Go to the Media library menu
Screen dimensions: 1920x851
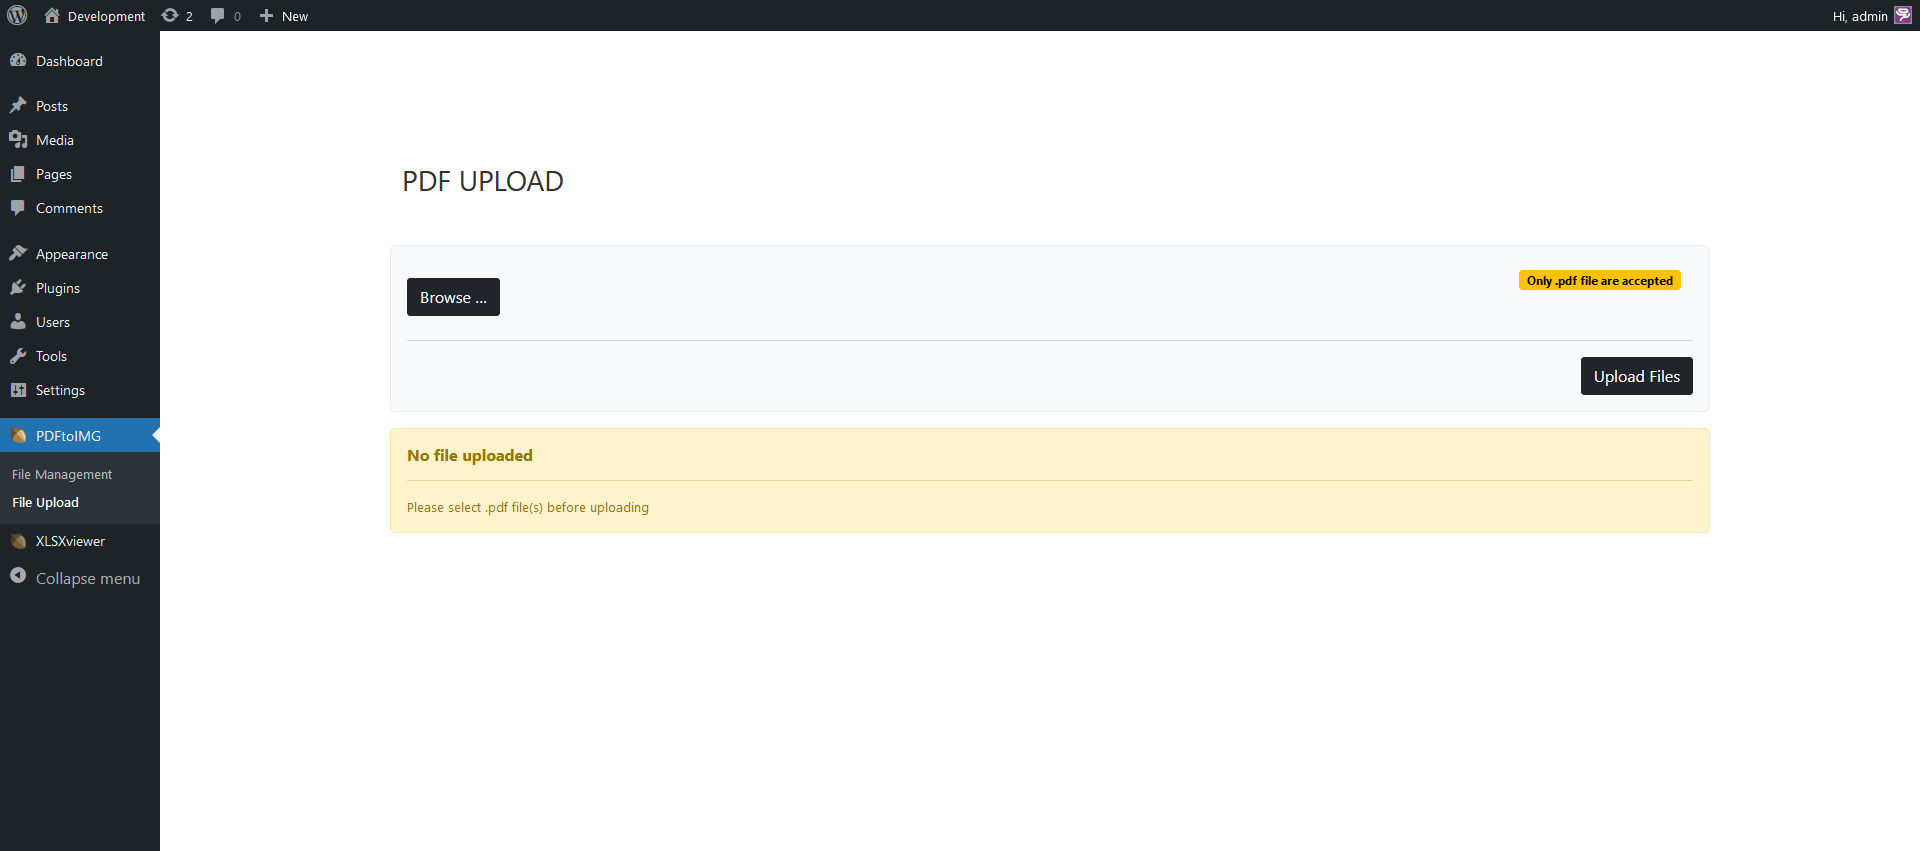(55, 140)
